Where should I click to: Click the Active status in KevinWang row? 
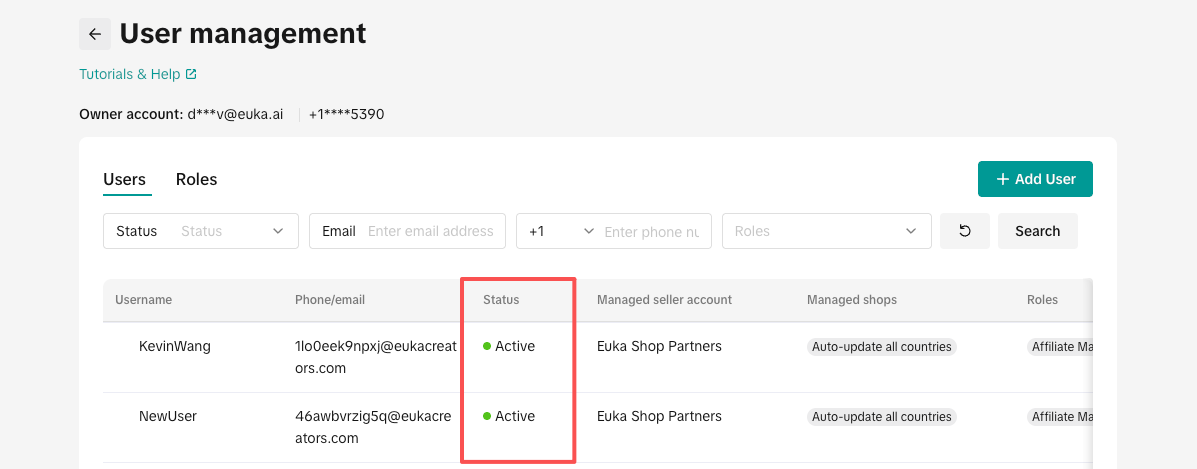point(509,346)
